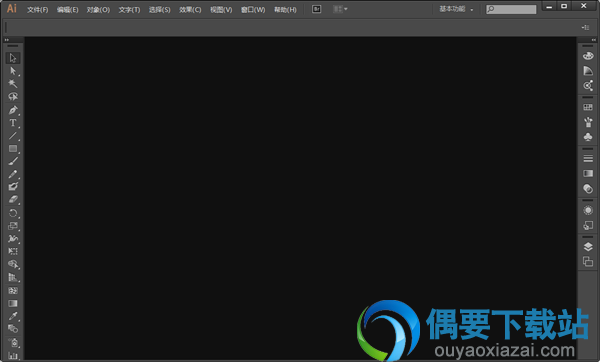The image size is (600, 362).
Task: Open the Stroke panel icon
Action: tap(588, 158)
